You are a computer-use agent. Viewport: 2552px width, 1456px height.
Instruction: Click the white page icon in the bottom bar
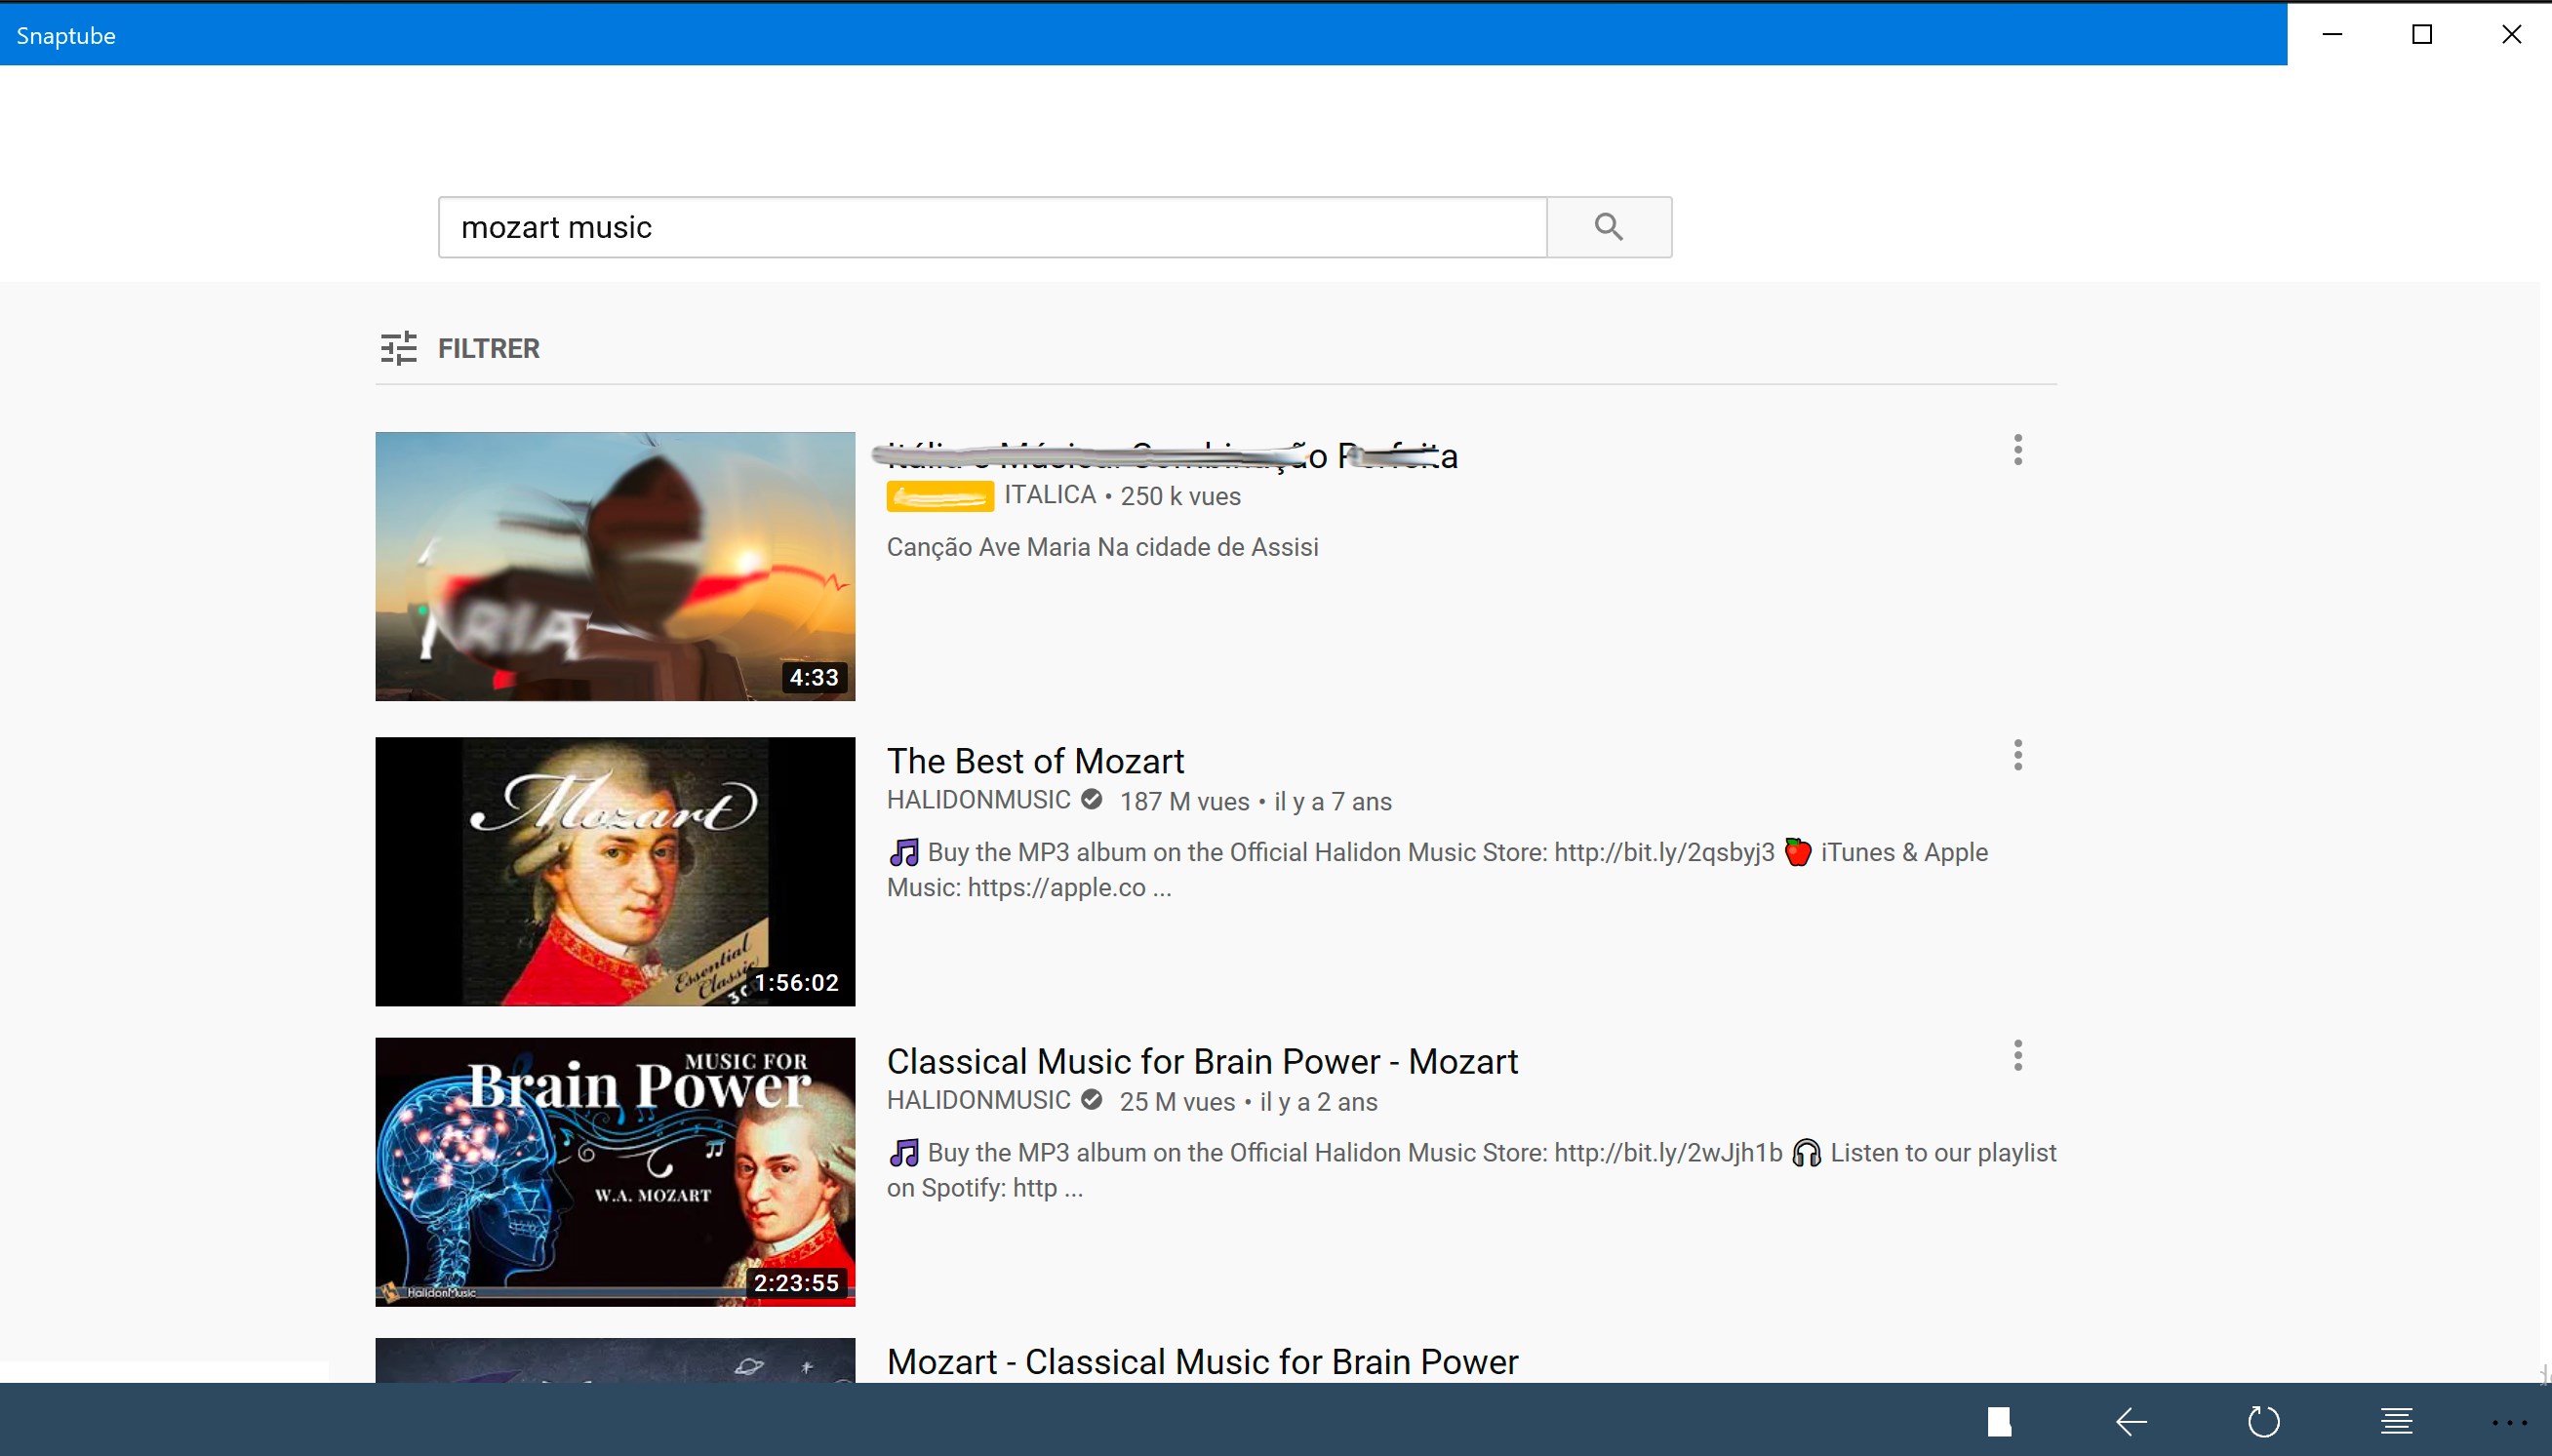pos(1999,1421)
